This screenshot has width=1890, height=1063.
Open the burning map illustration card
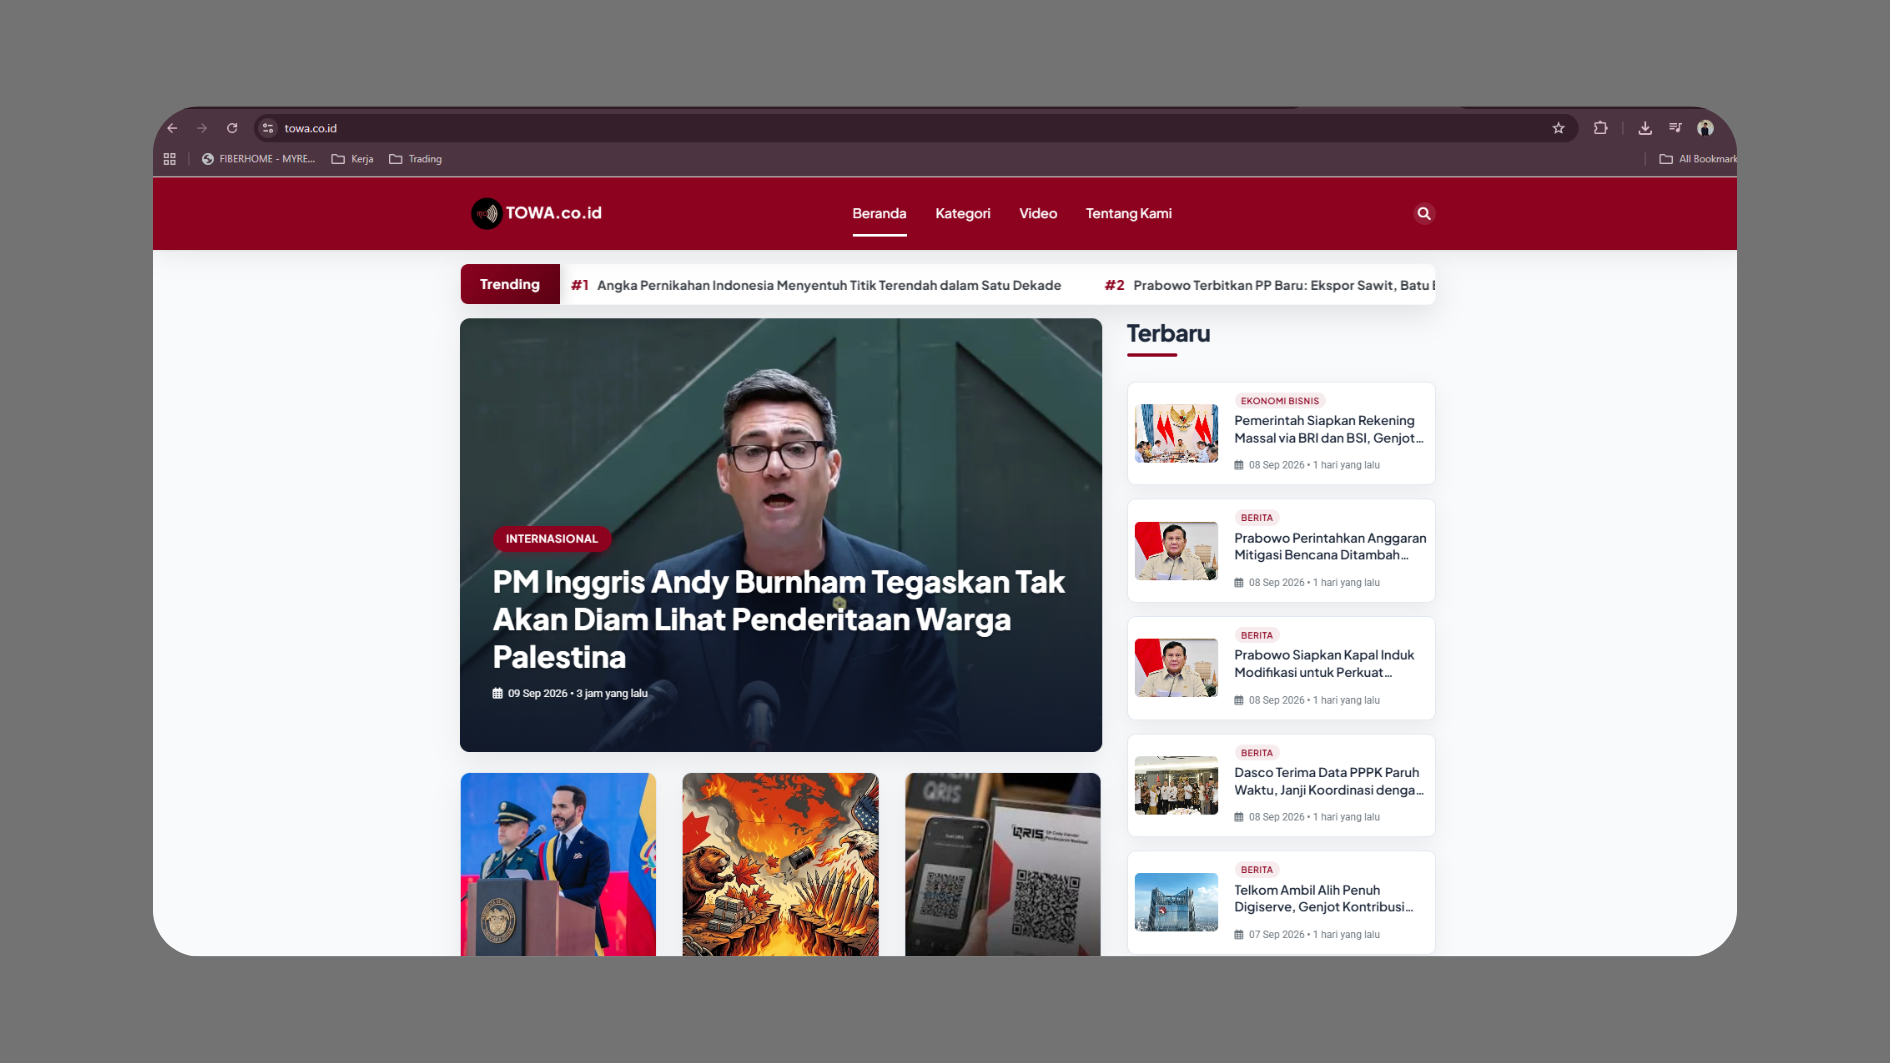[780, 864]
